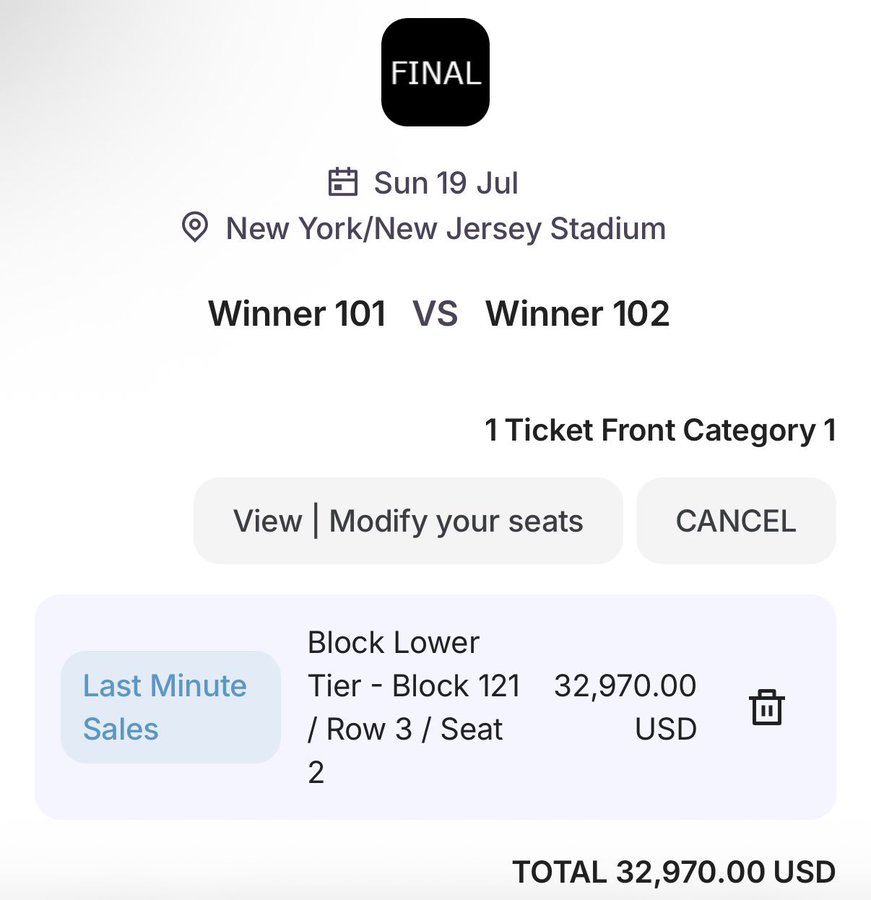Select the Last Minute Sales tag

click(171, 707)
